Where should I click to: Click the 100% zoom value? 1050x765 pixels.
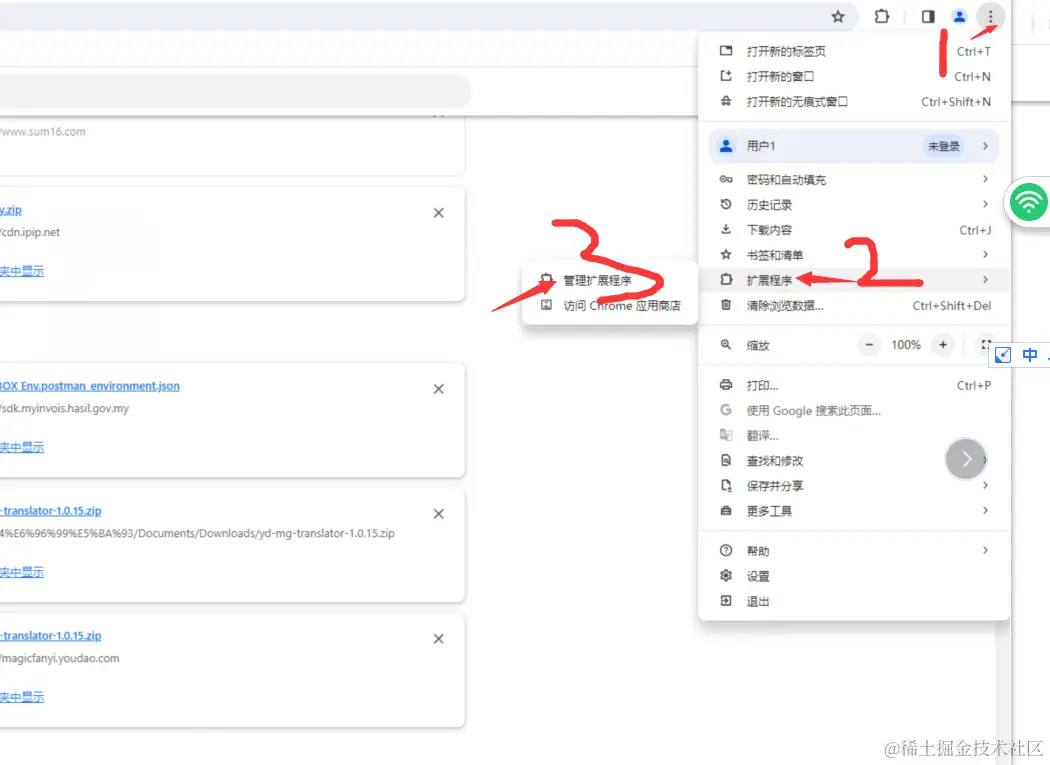click(x=906, y=345)
